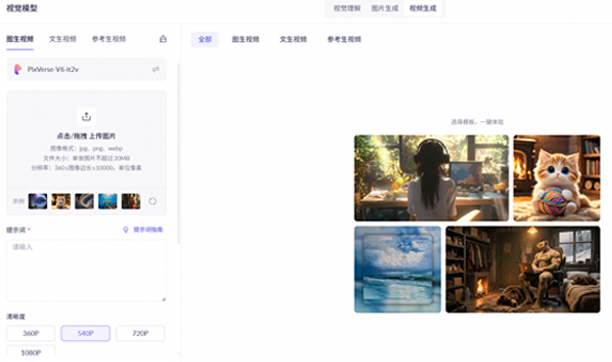
Task: Switch to the 参考生视频 tab in left panel
Action: pyautogui.click(x=109, y=39)
